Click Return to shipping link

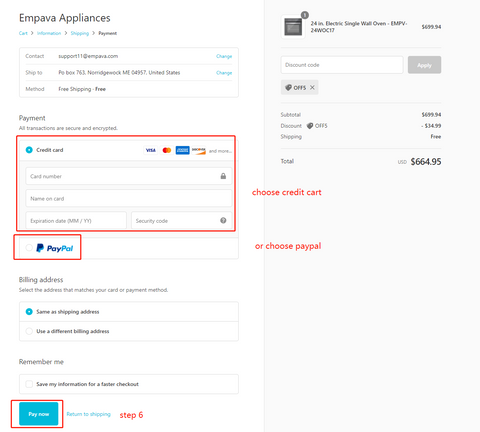click(88, 414)
